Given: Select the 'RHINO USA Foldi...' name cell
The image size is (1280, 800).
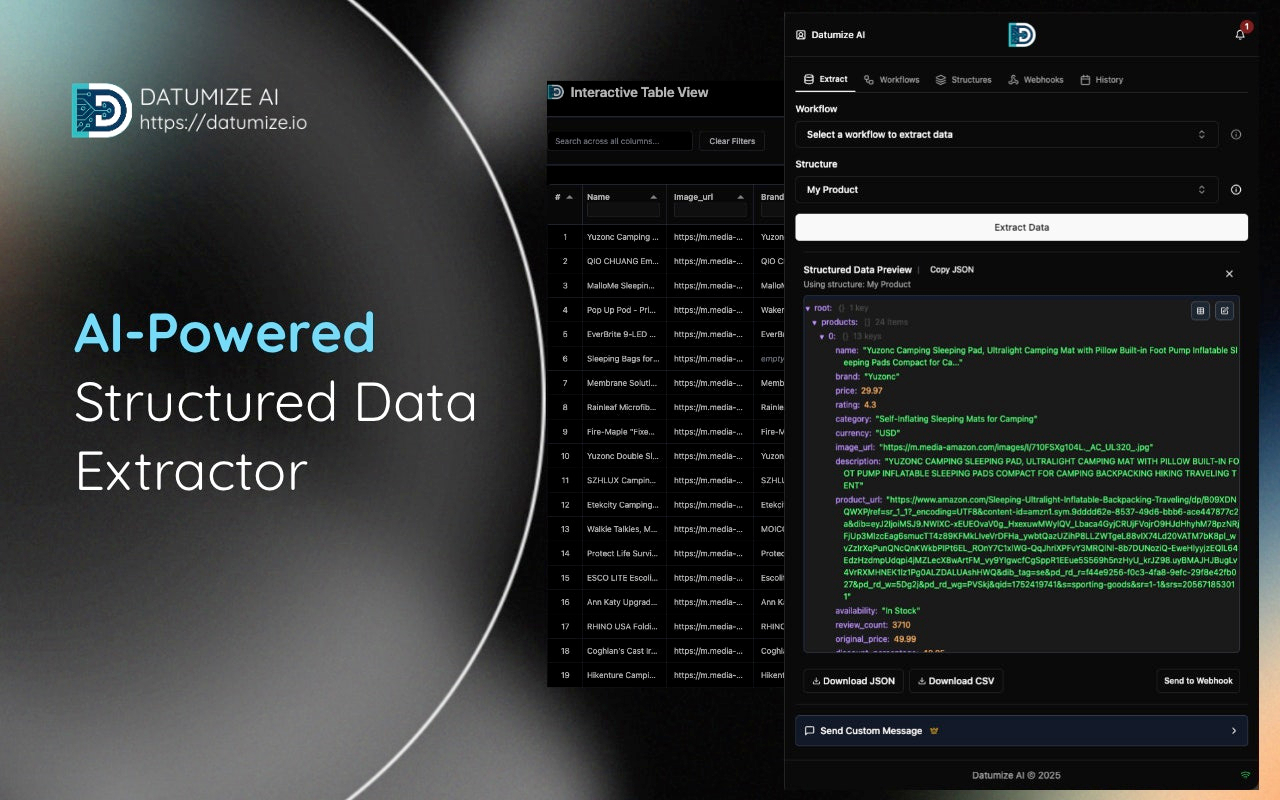Looking at the screenshot, I should [623, 627].
